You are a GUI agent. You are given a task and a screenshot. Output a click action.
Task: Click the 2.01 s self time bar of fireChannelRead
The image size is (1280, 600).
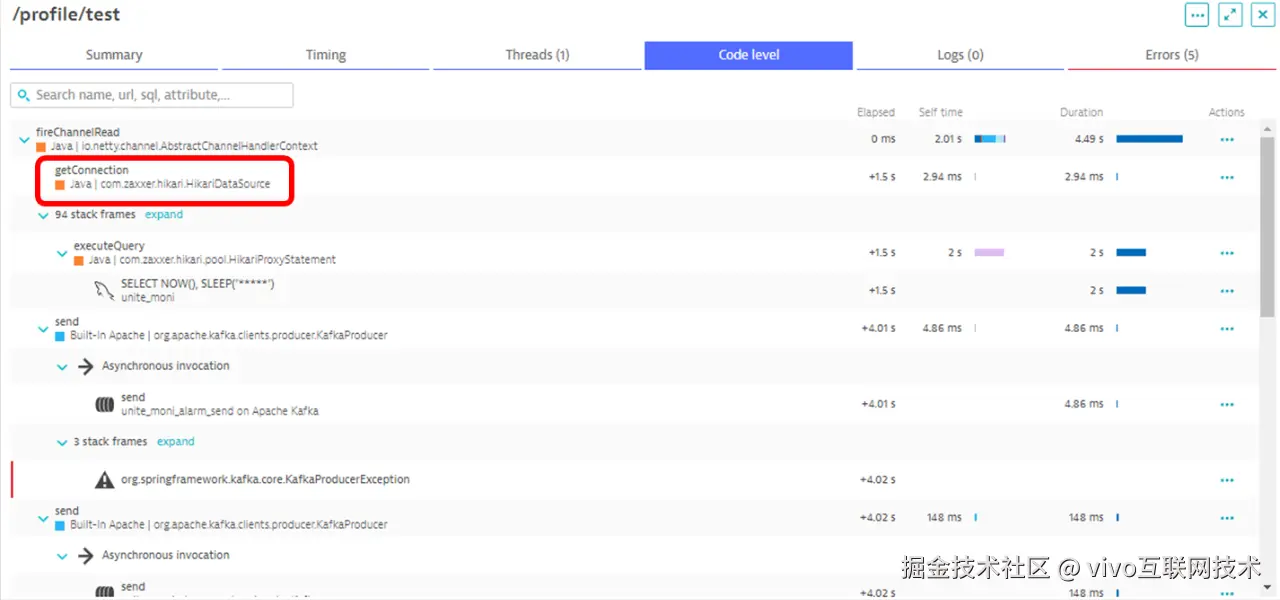990,139
